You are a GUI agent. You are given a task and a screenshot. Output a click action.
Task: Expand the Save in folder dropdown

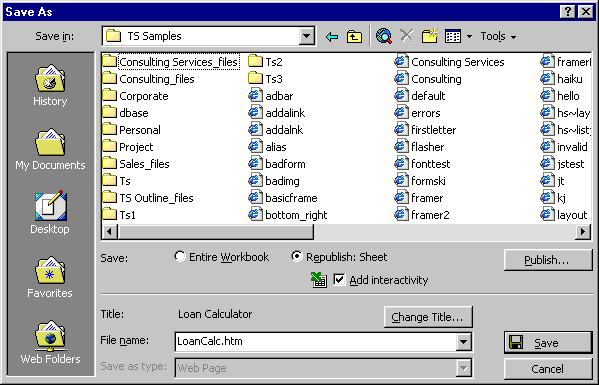[306, 36]
